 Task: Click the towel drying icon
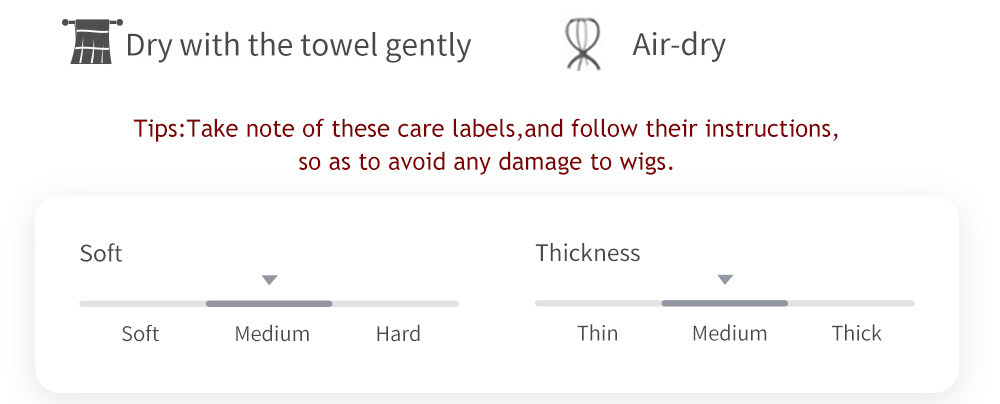tap(92, 41)
